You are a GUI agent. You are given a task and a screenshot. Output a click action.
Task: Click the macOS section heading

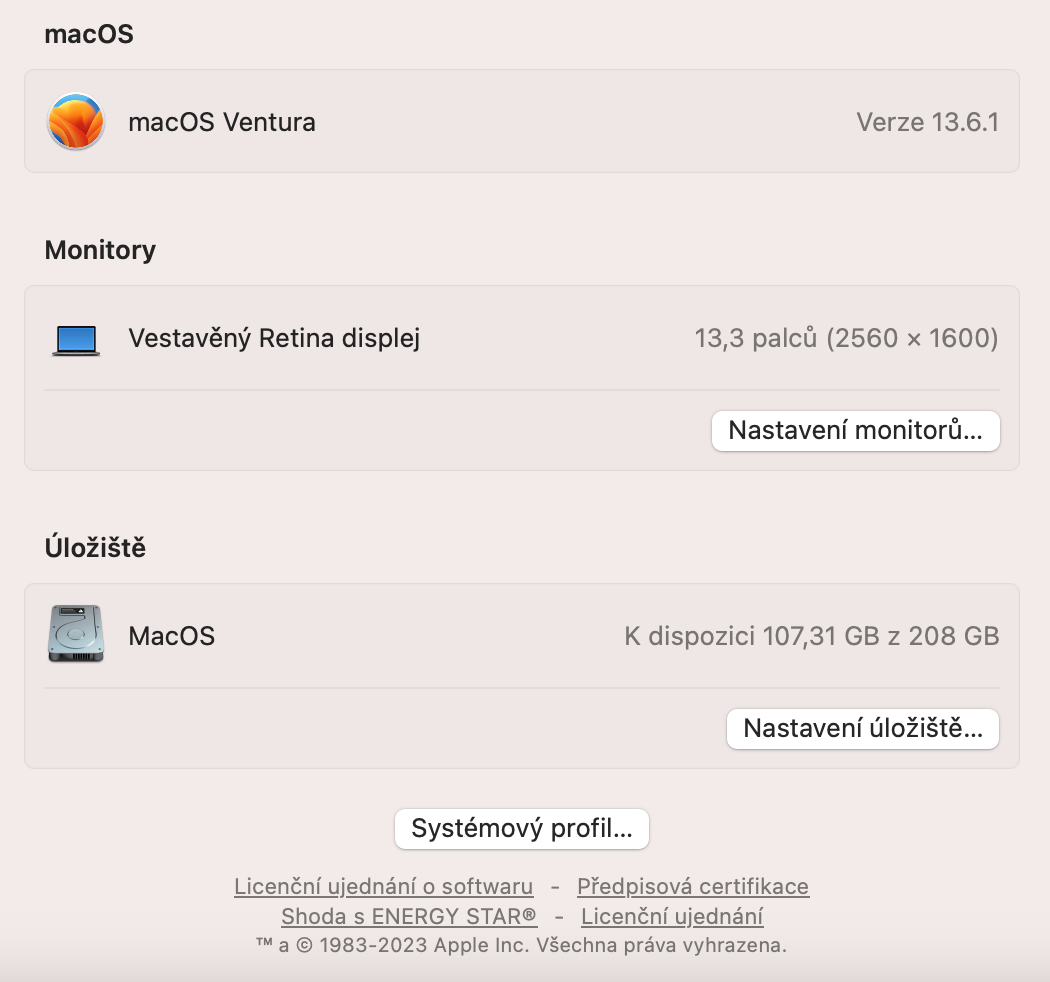point(89,34)
